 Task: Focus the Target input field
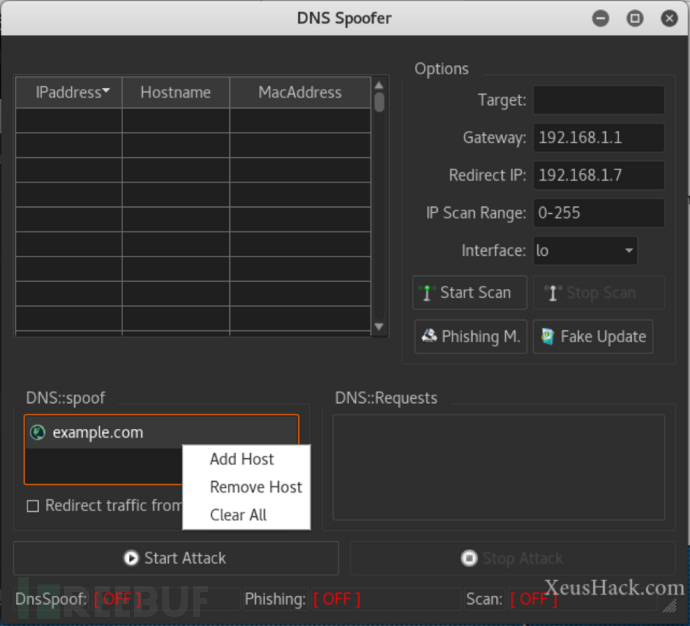[x=598, y=100]
